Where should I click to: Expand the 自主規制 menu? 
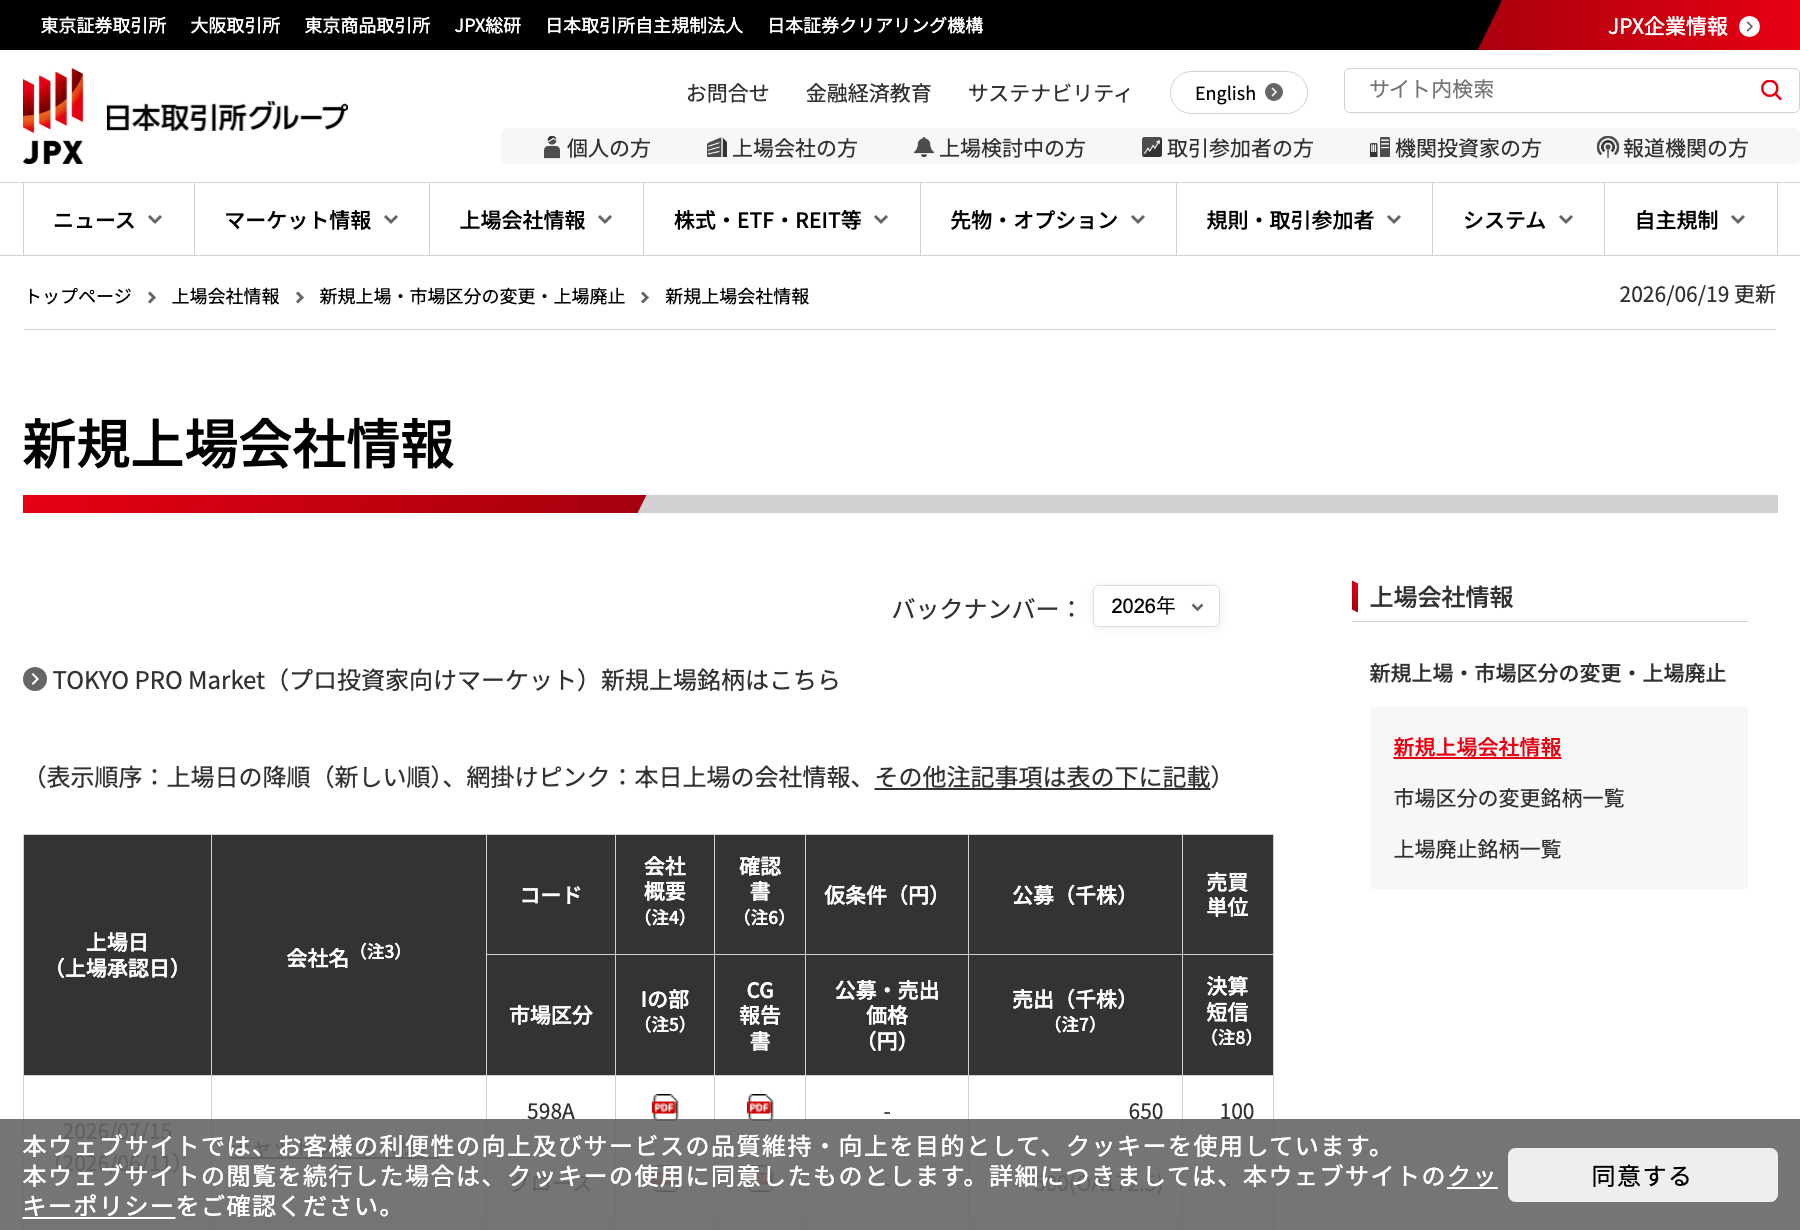(1690, 220)
